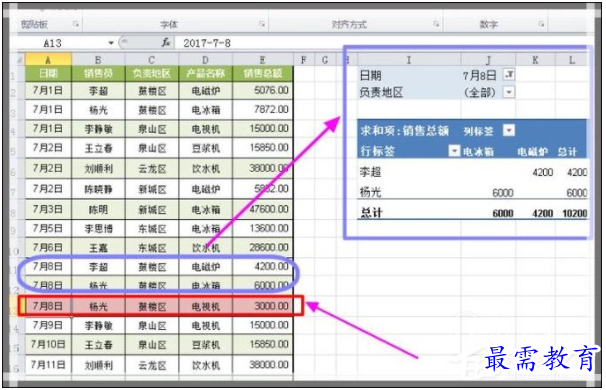The height and width of the screenshot is (390, 606).
Task: Click the 电冰箱 column label in pivot table
Action: (x=478, y=152)
